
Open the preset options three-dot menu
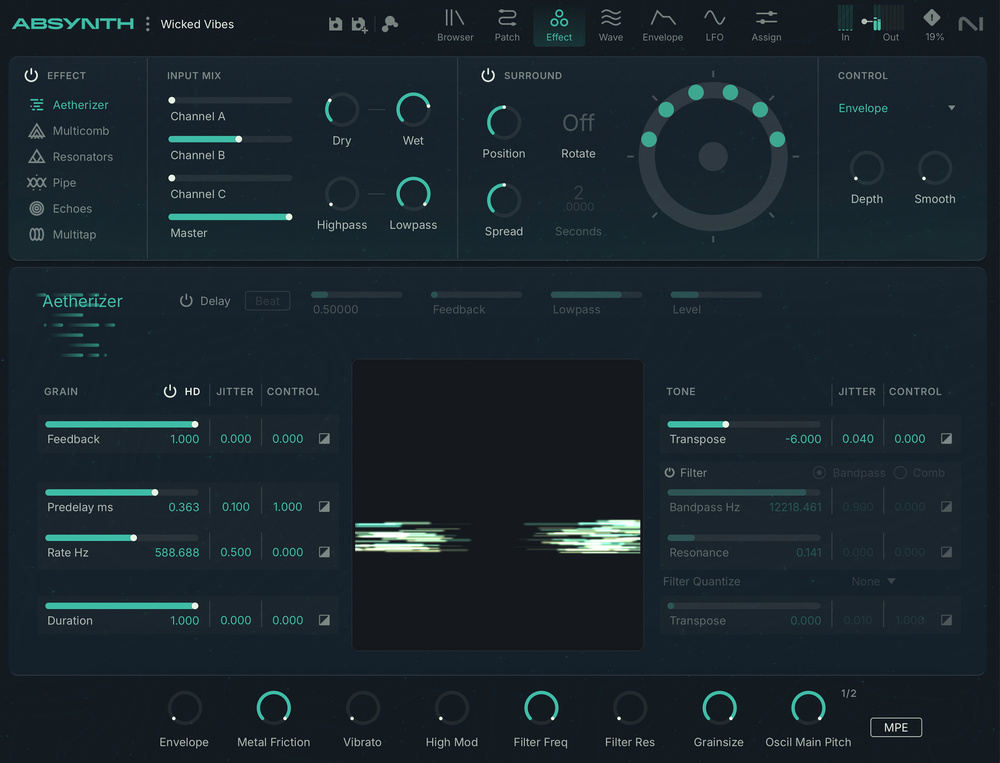[147, 24]
